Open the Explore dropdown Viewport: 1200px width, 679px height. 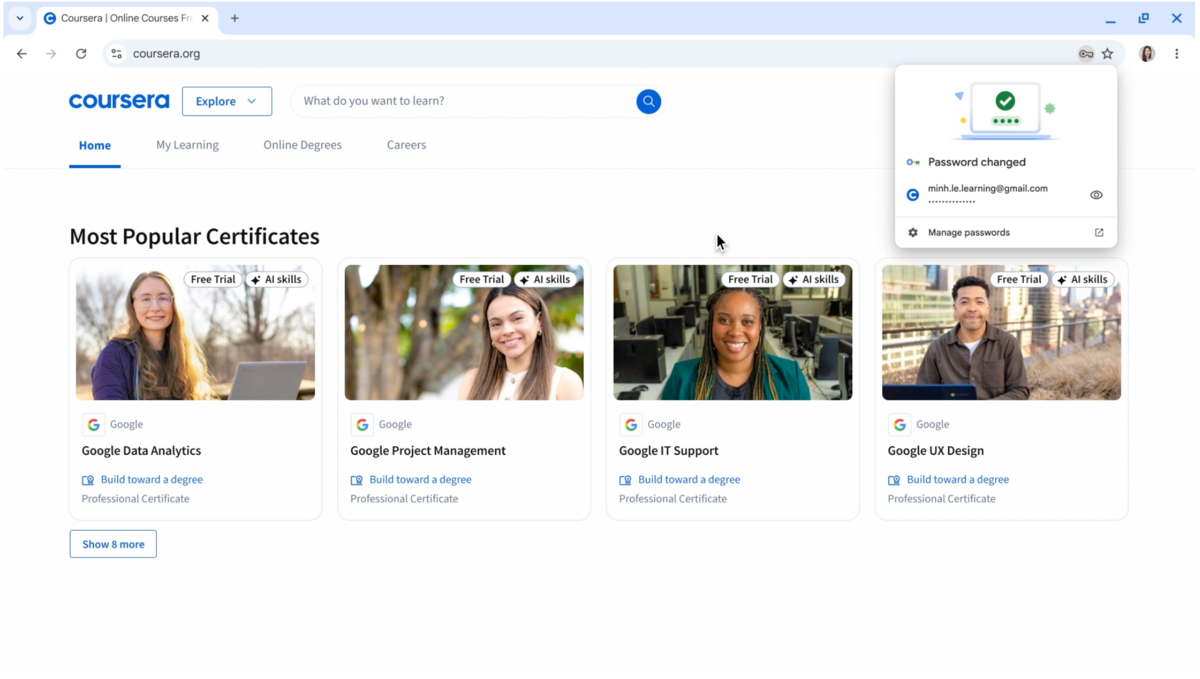pyautogui.click(x=227, y=101)
